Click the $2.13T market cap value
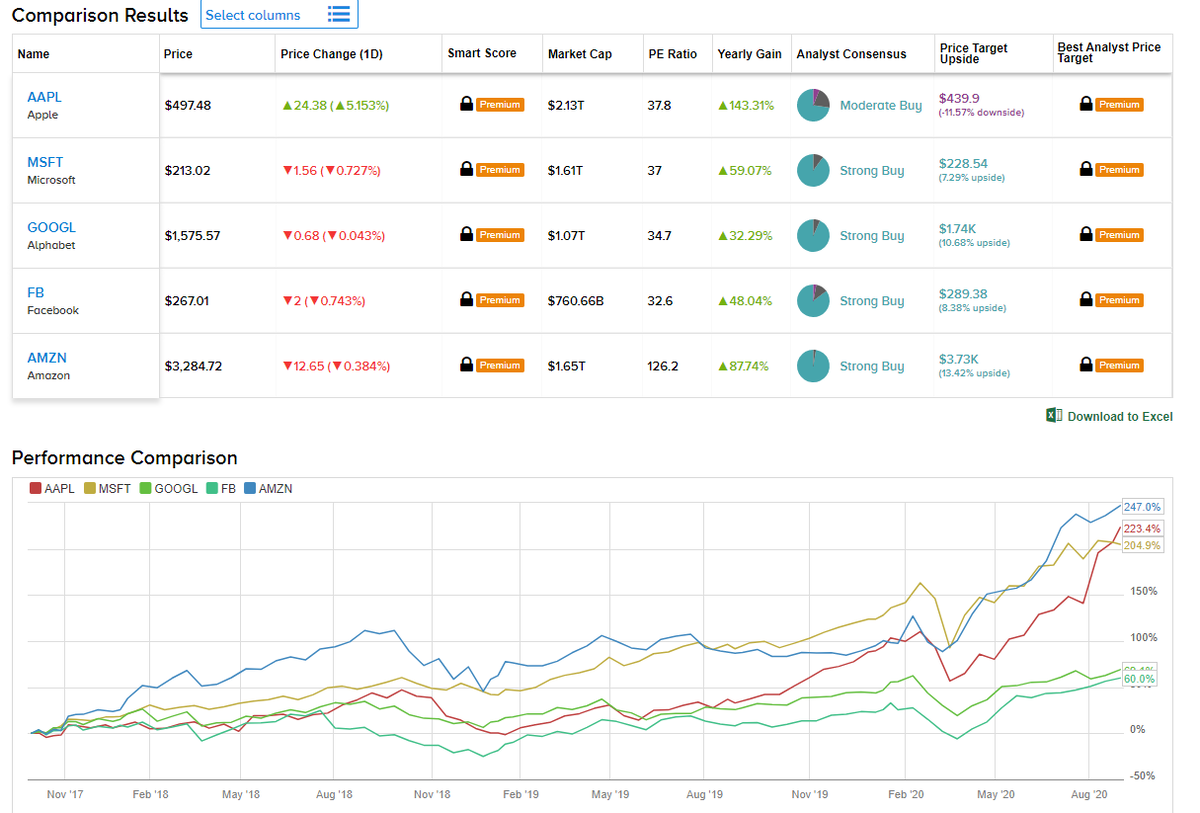The width and height of the screenshot is (1200, 813). coord(566,105)
